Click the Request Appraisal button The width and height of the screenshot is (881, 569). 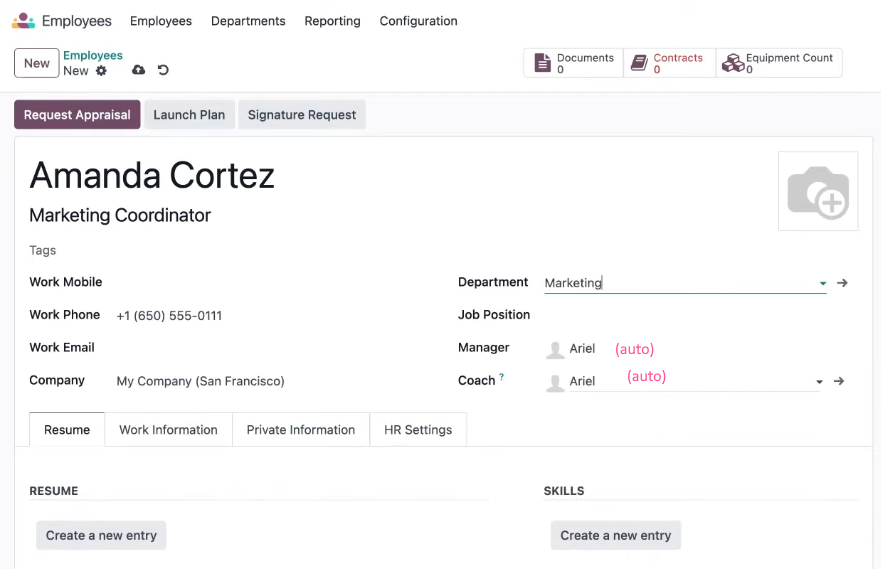[77, 115]
